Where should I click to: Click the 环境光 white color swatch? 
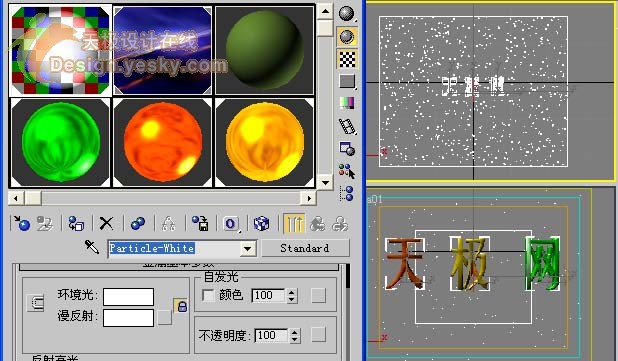(x=128, y=296)
